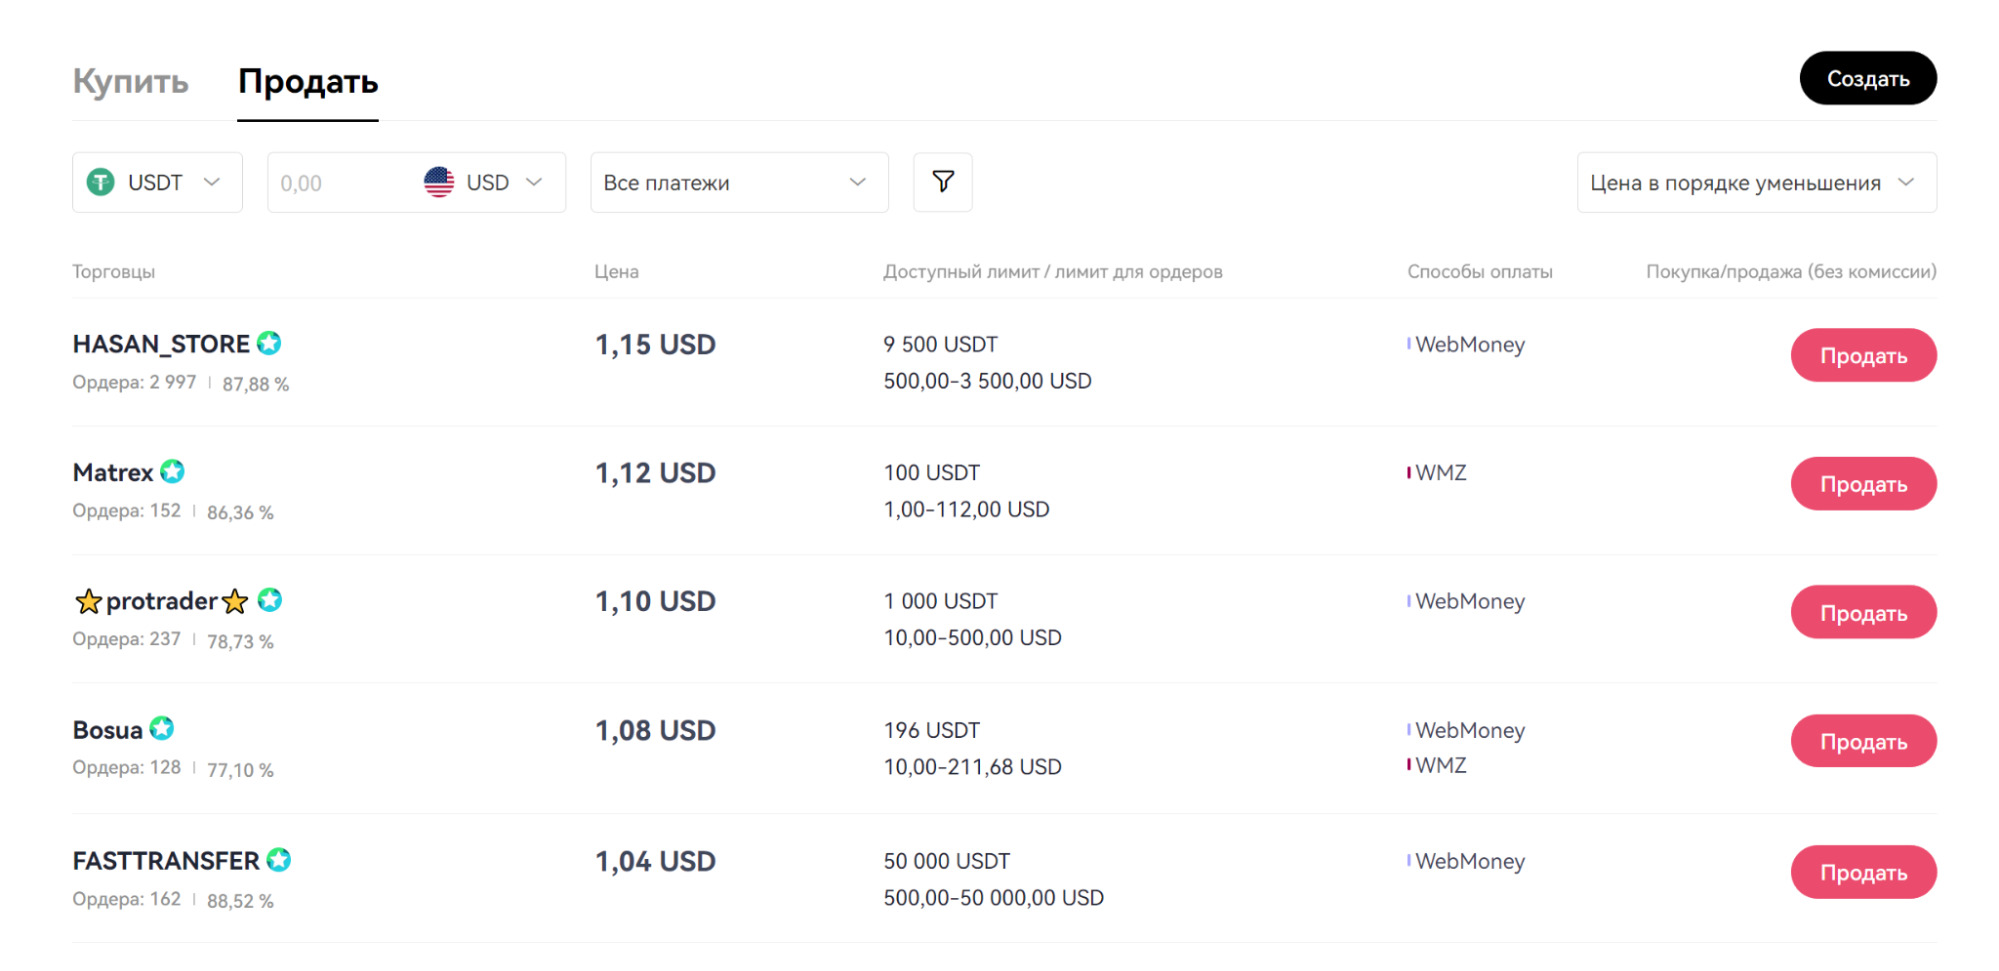
Task: Open Цена в порядке уменьшения sort dropdown
Action: tap(1756, 182)
